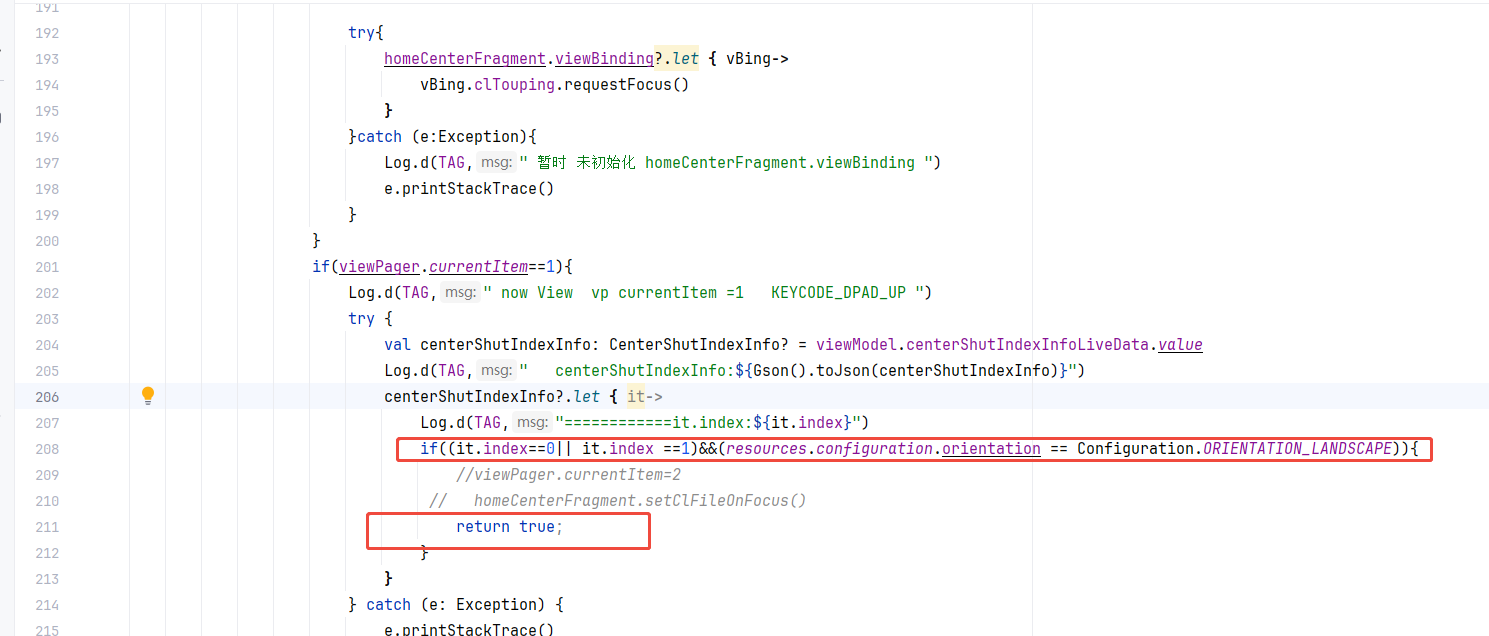
Task: Click viewModel on line 204
Action: pos(856,345)
